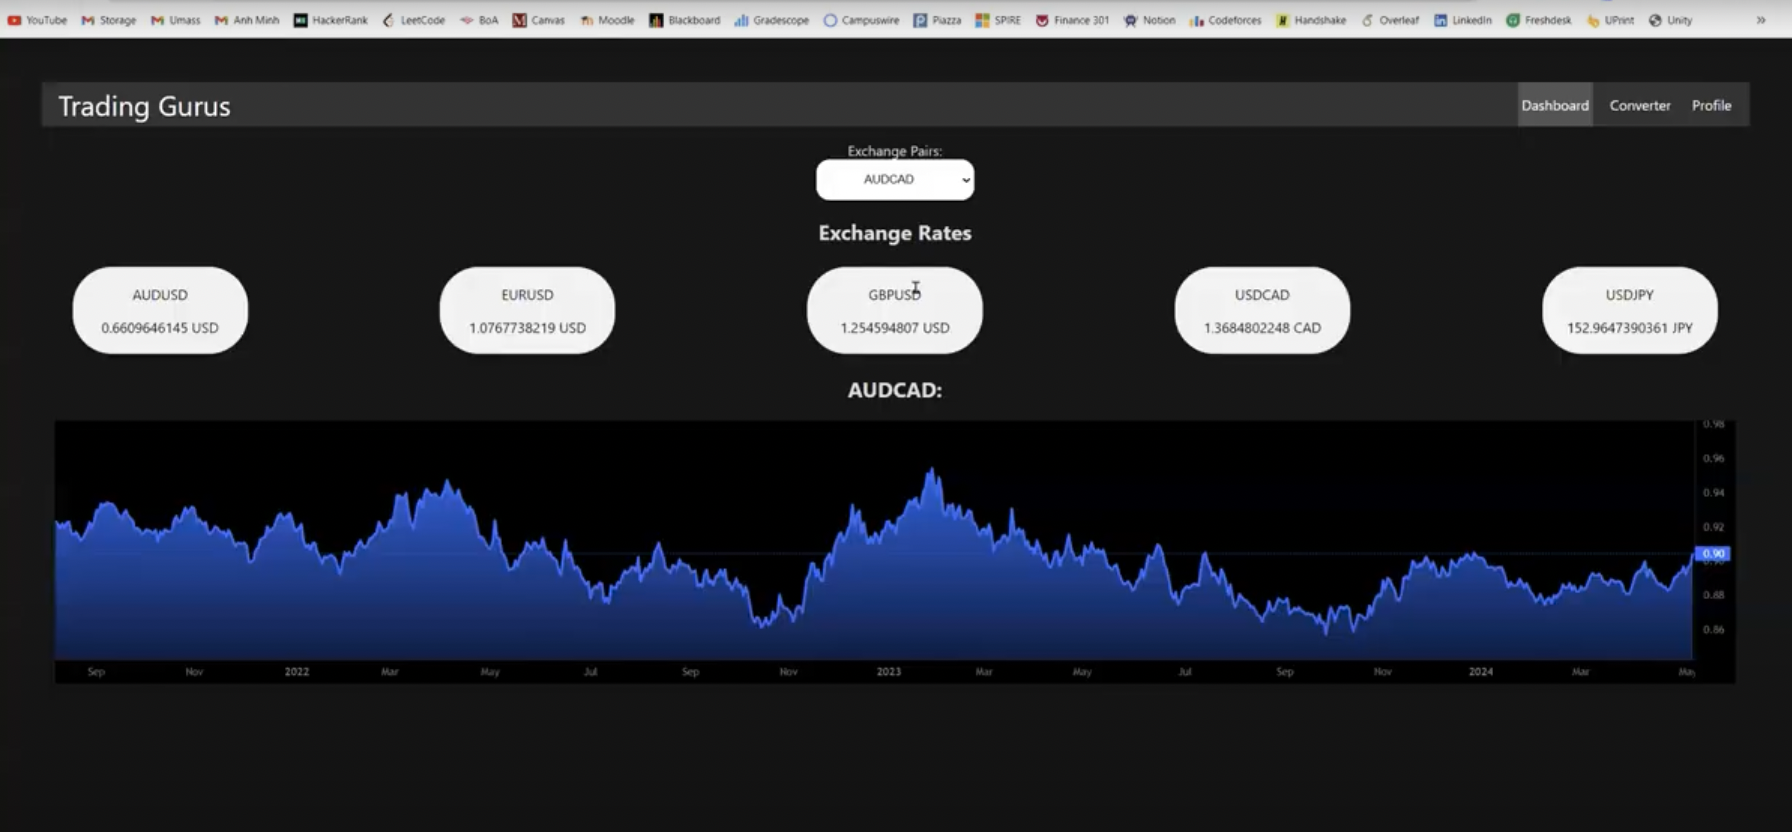The image size is (1792, 832).
Task: Open the Blackboard bookmark
Action: (x=685, y=20)
